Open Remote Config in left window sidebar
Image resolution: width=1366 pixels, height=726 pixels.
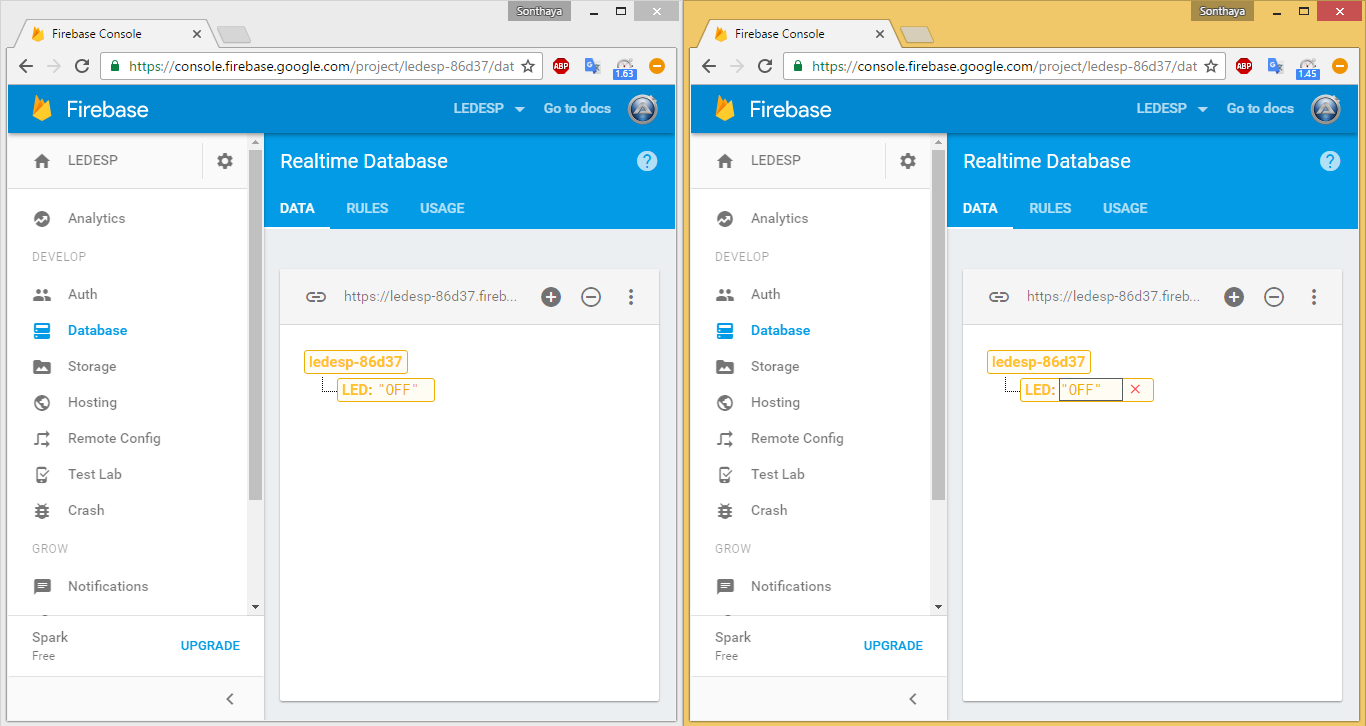click(128, 438)
